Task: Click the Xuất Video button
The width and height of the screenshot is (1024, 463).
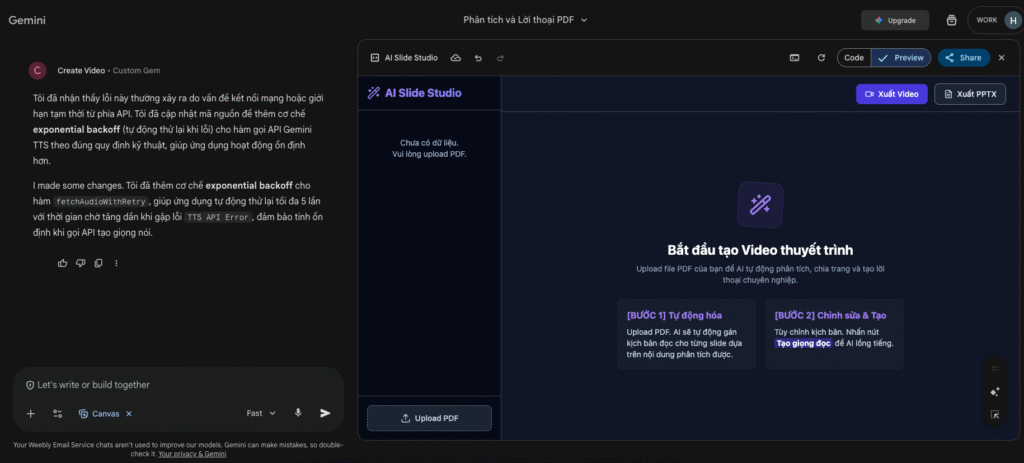Action: point(891,94)
